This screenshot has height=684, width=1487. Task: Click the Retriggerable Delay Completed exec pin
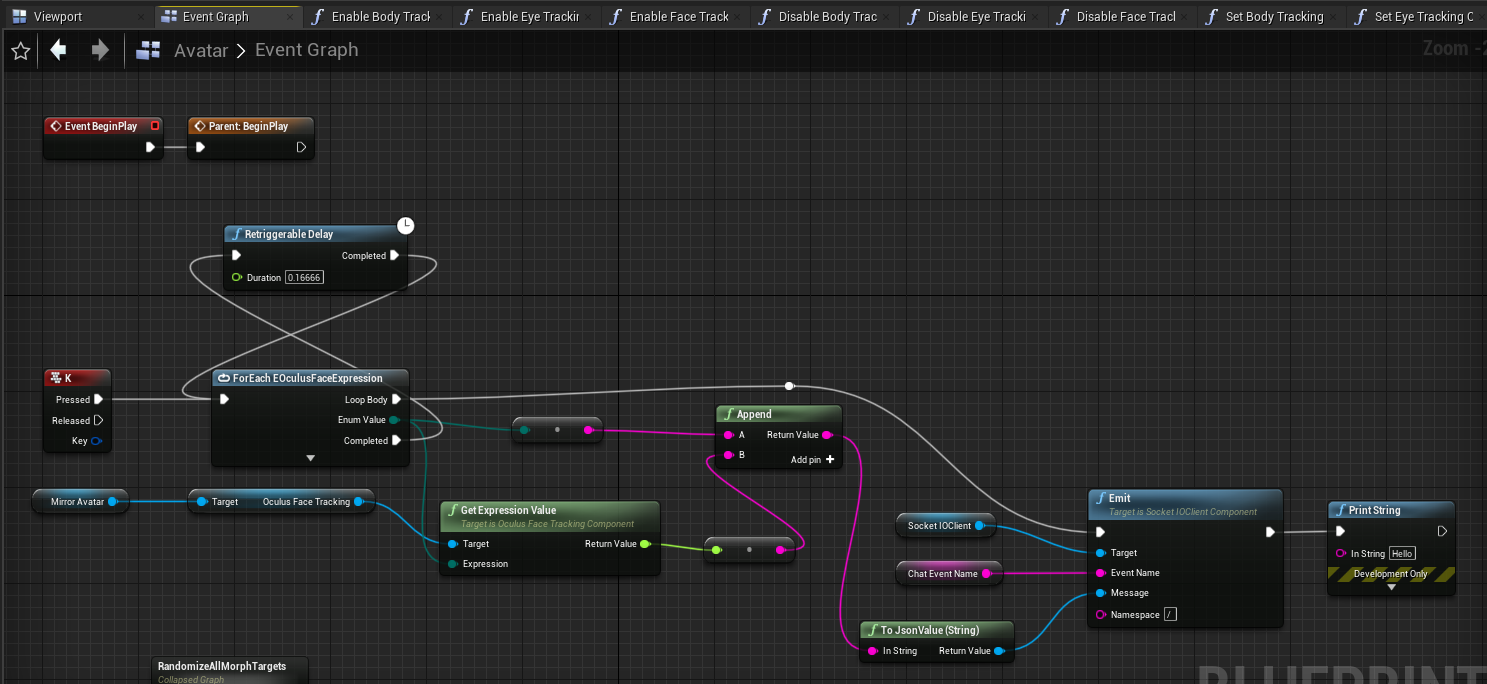tap(395, 255)
